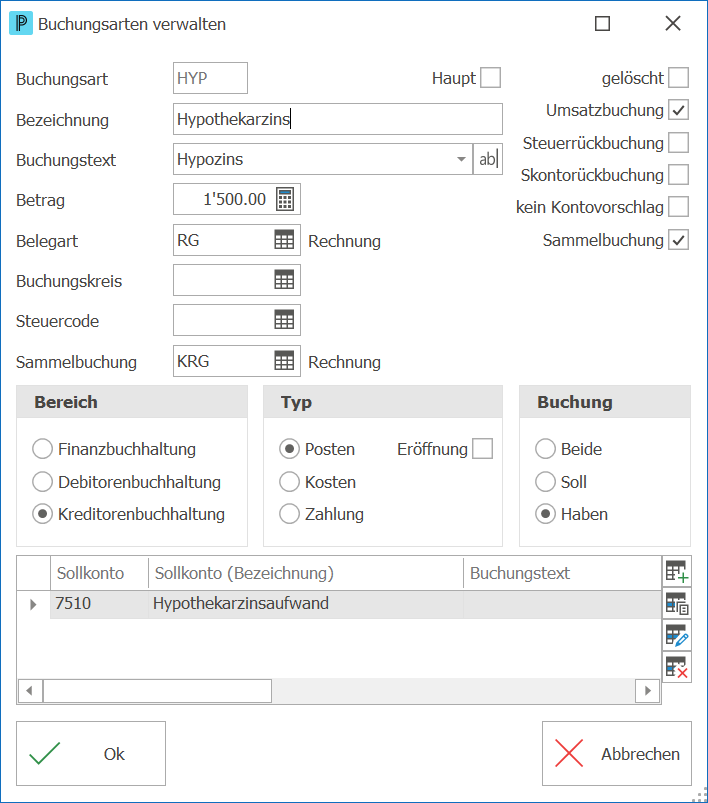Maximize the Buchungsarten verwalten window
Screen dimensions: 708x803
tap(602, 24)
